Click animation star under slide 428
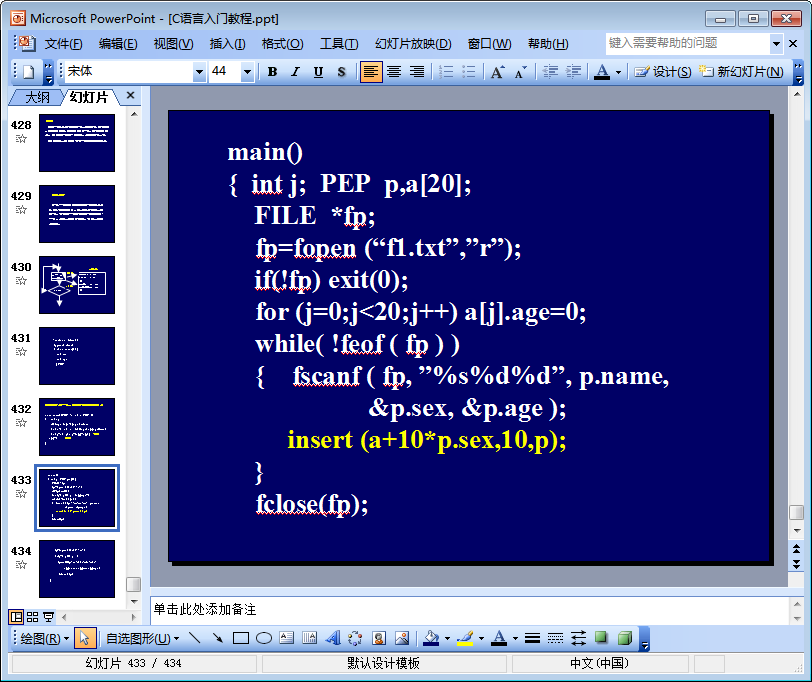The height and width of the screenshot is (682, 812). [x=21, y=139]
